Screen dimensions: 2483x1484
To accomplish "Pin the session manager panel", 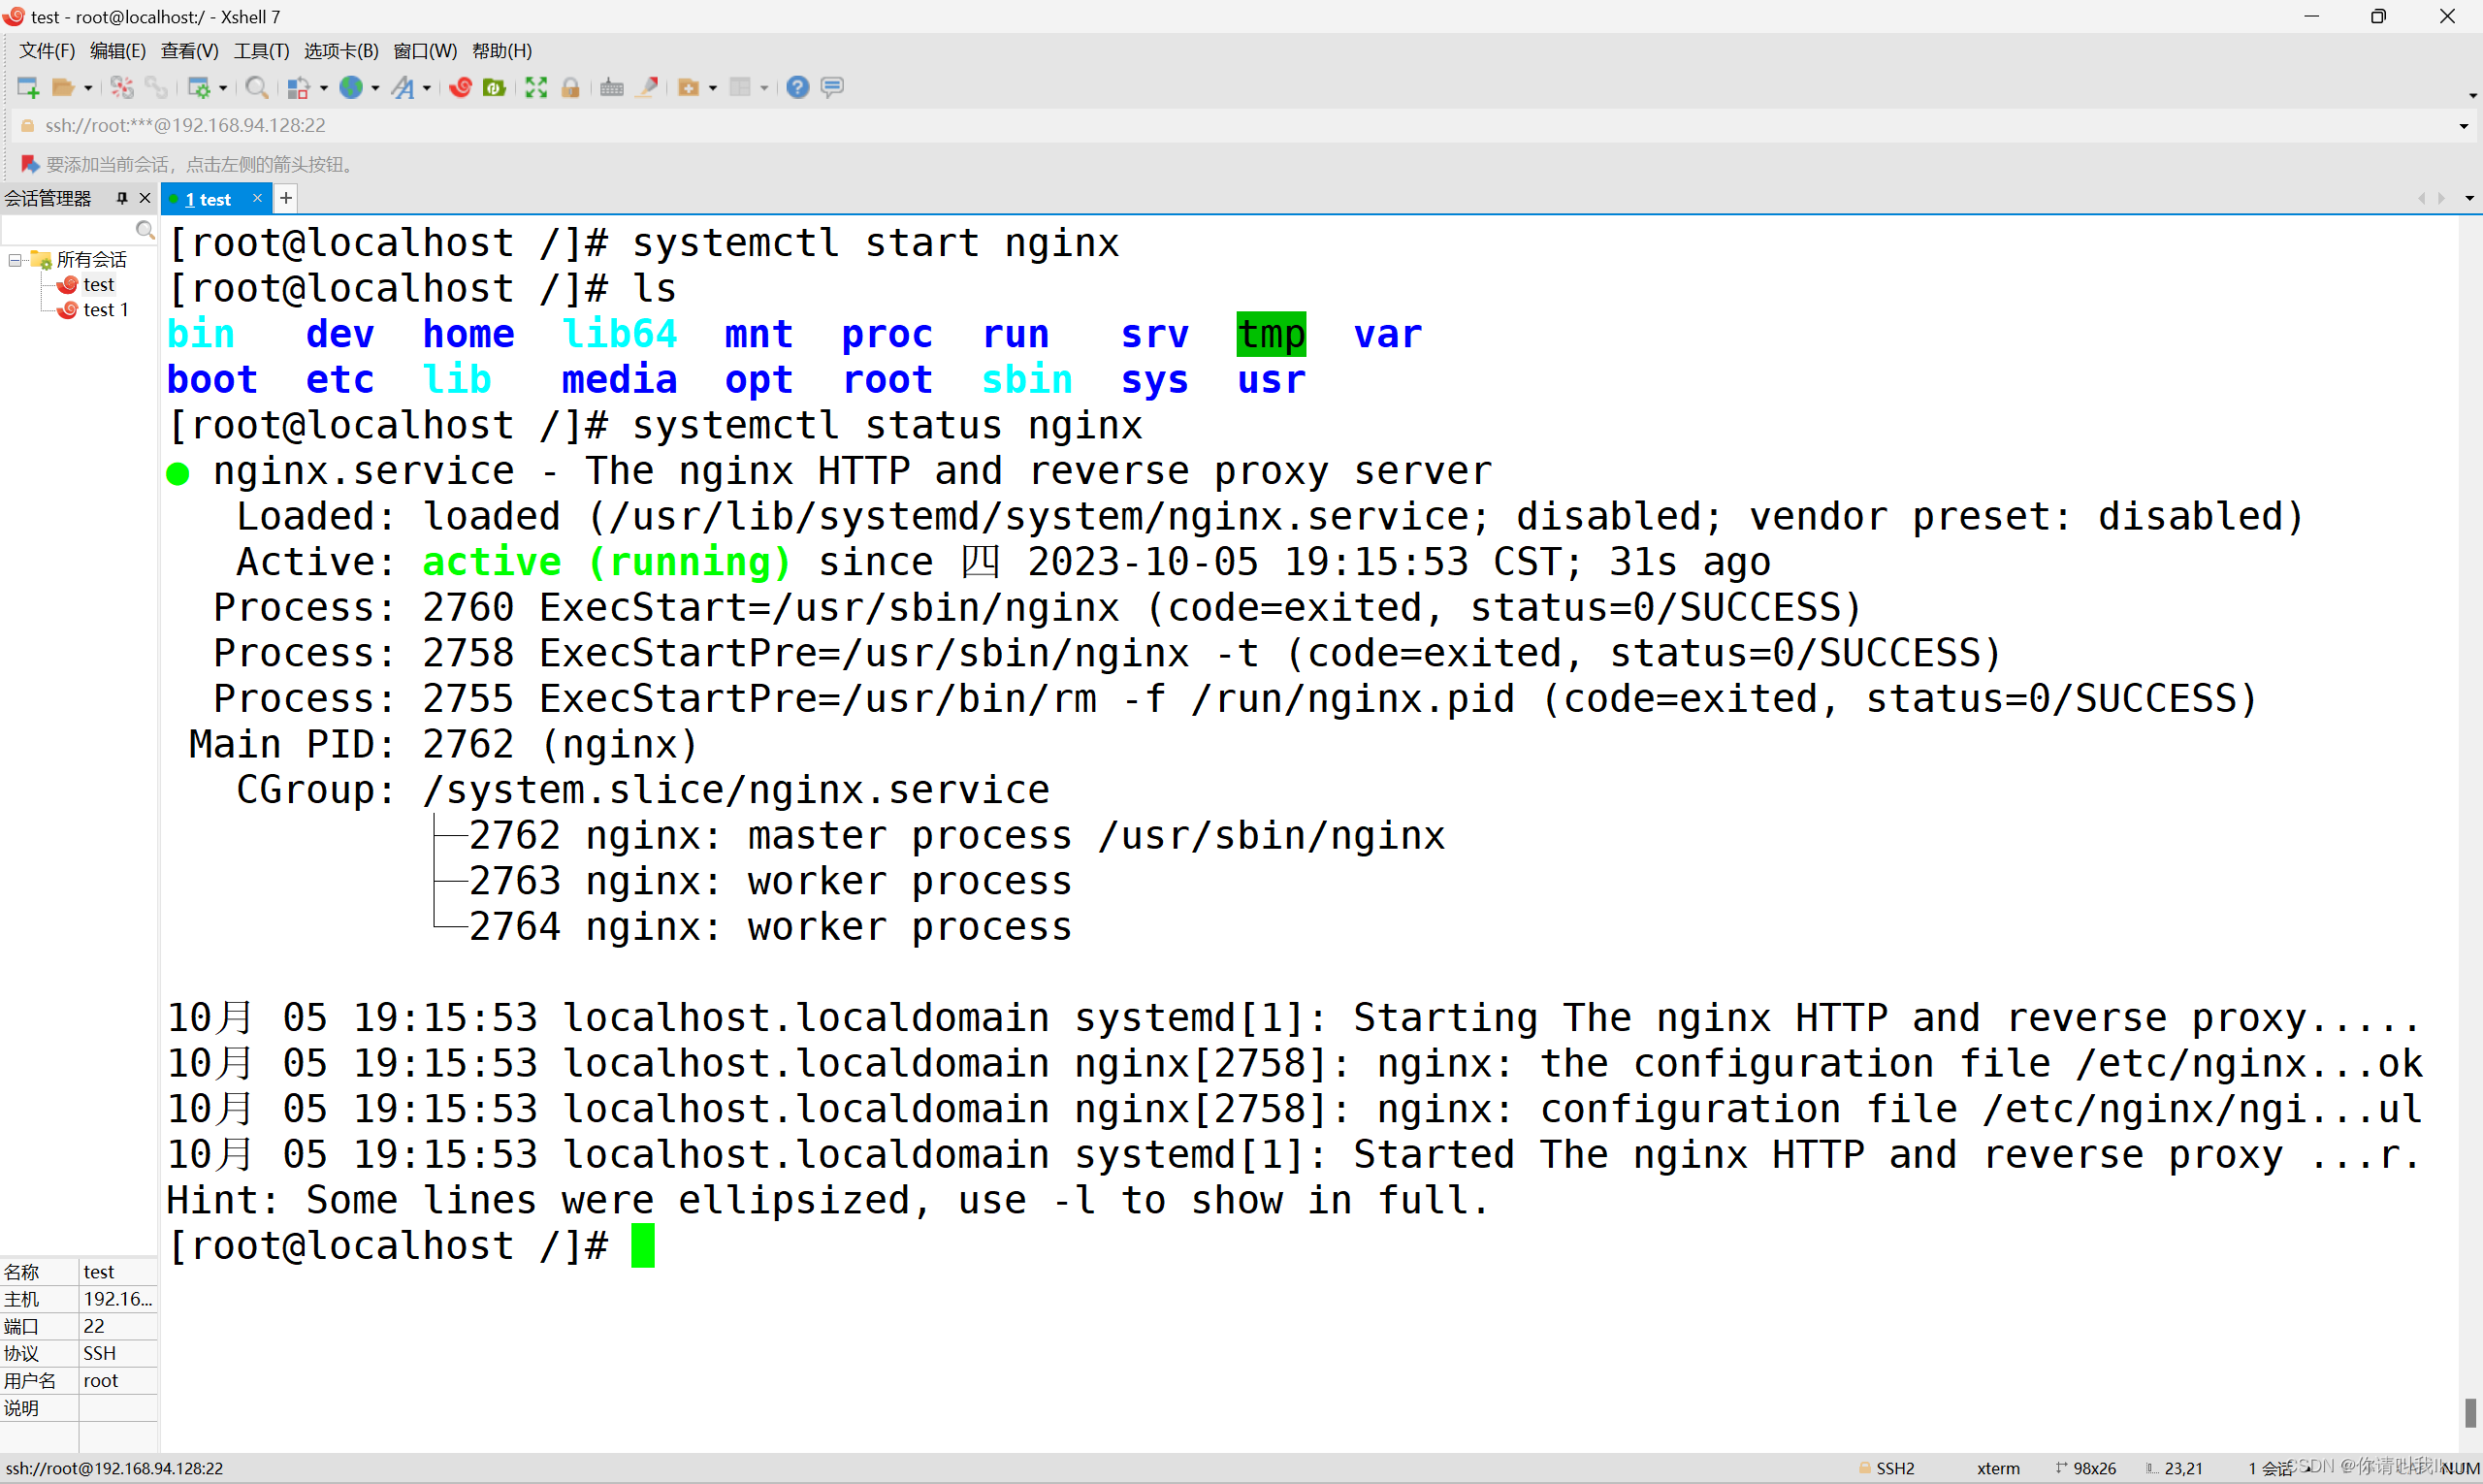I will click(x=122, y=198).
